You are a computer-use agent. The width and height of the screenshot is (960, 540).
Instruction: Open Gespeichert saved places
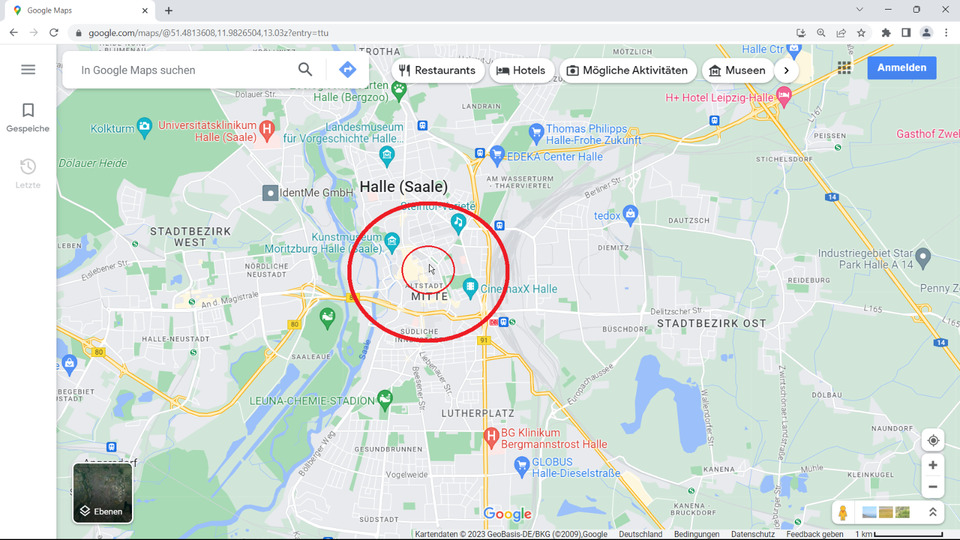(28, 117)
